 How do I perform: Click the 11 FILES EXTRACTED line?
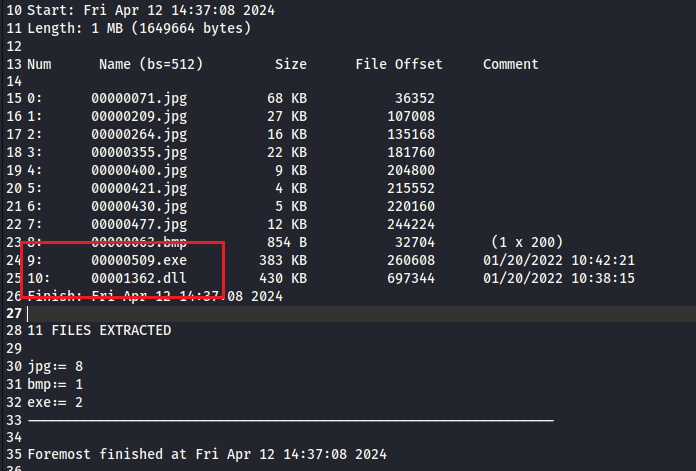[x=99, y=330]
